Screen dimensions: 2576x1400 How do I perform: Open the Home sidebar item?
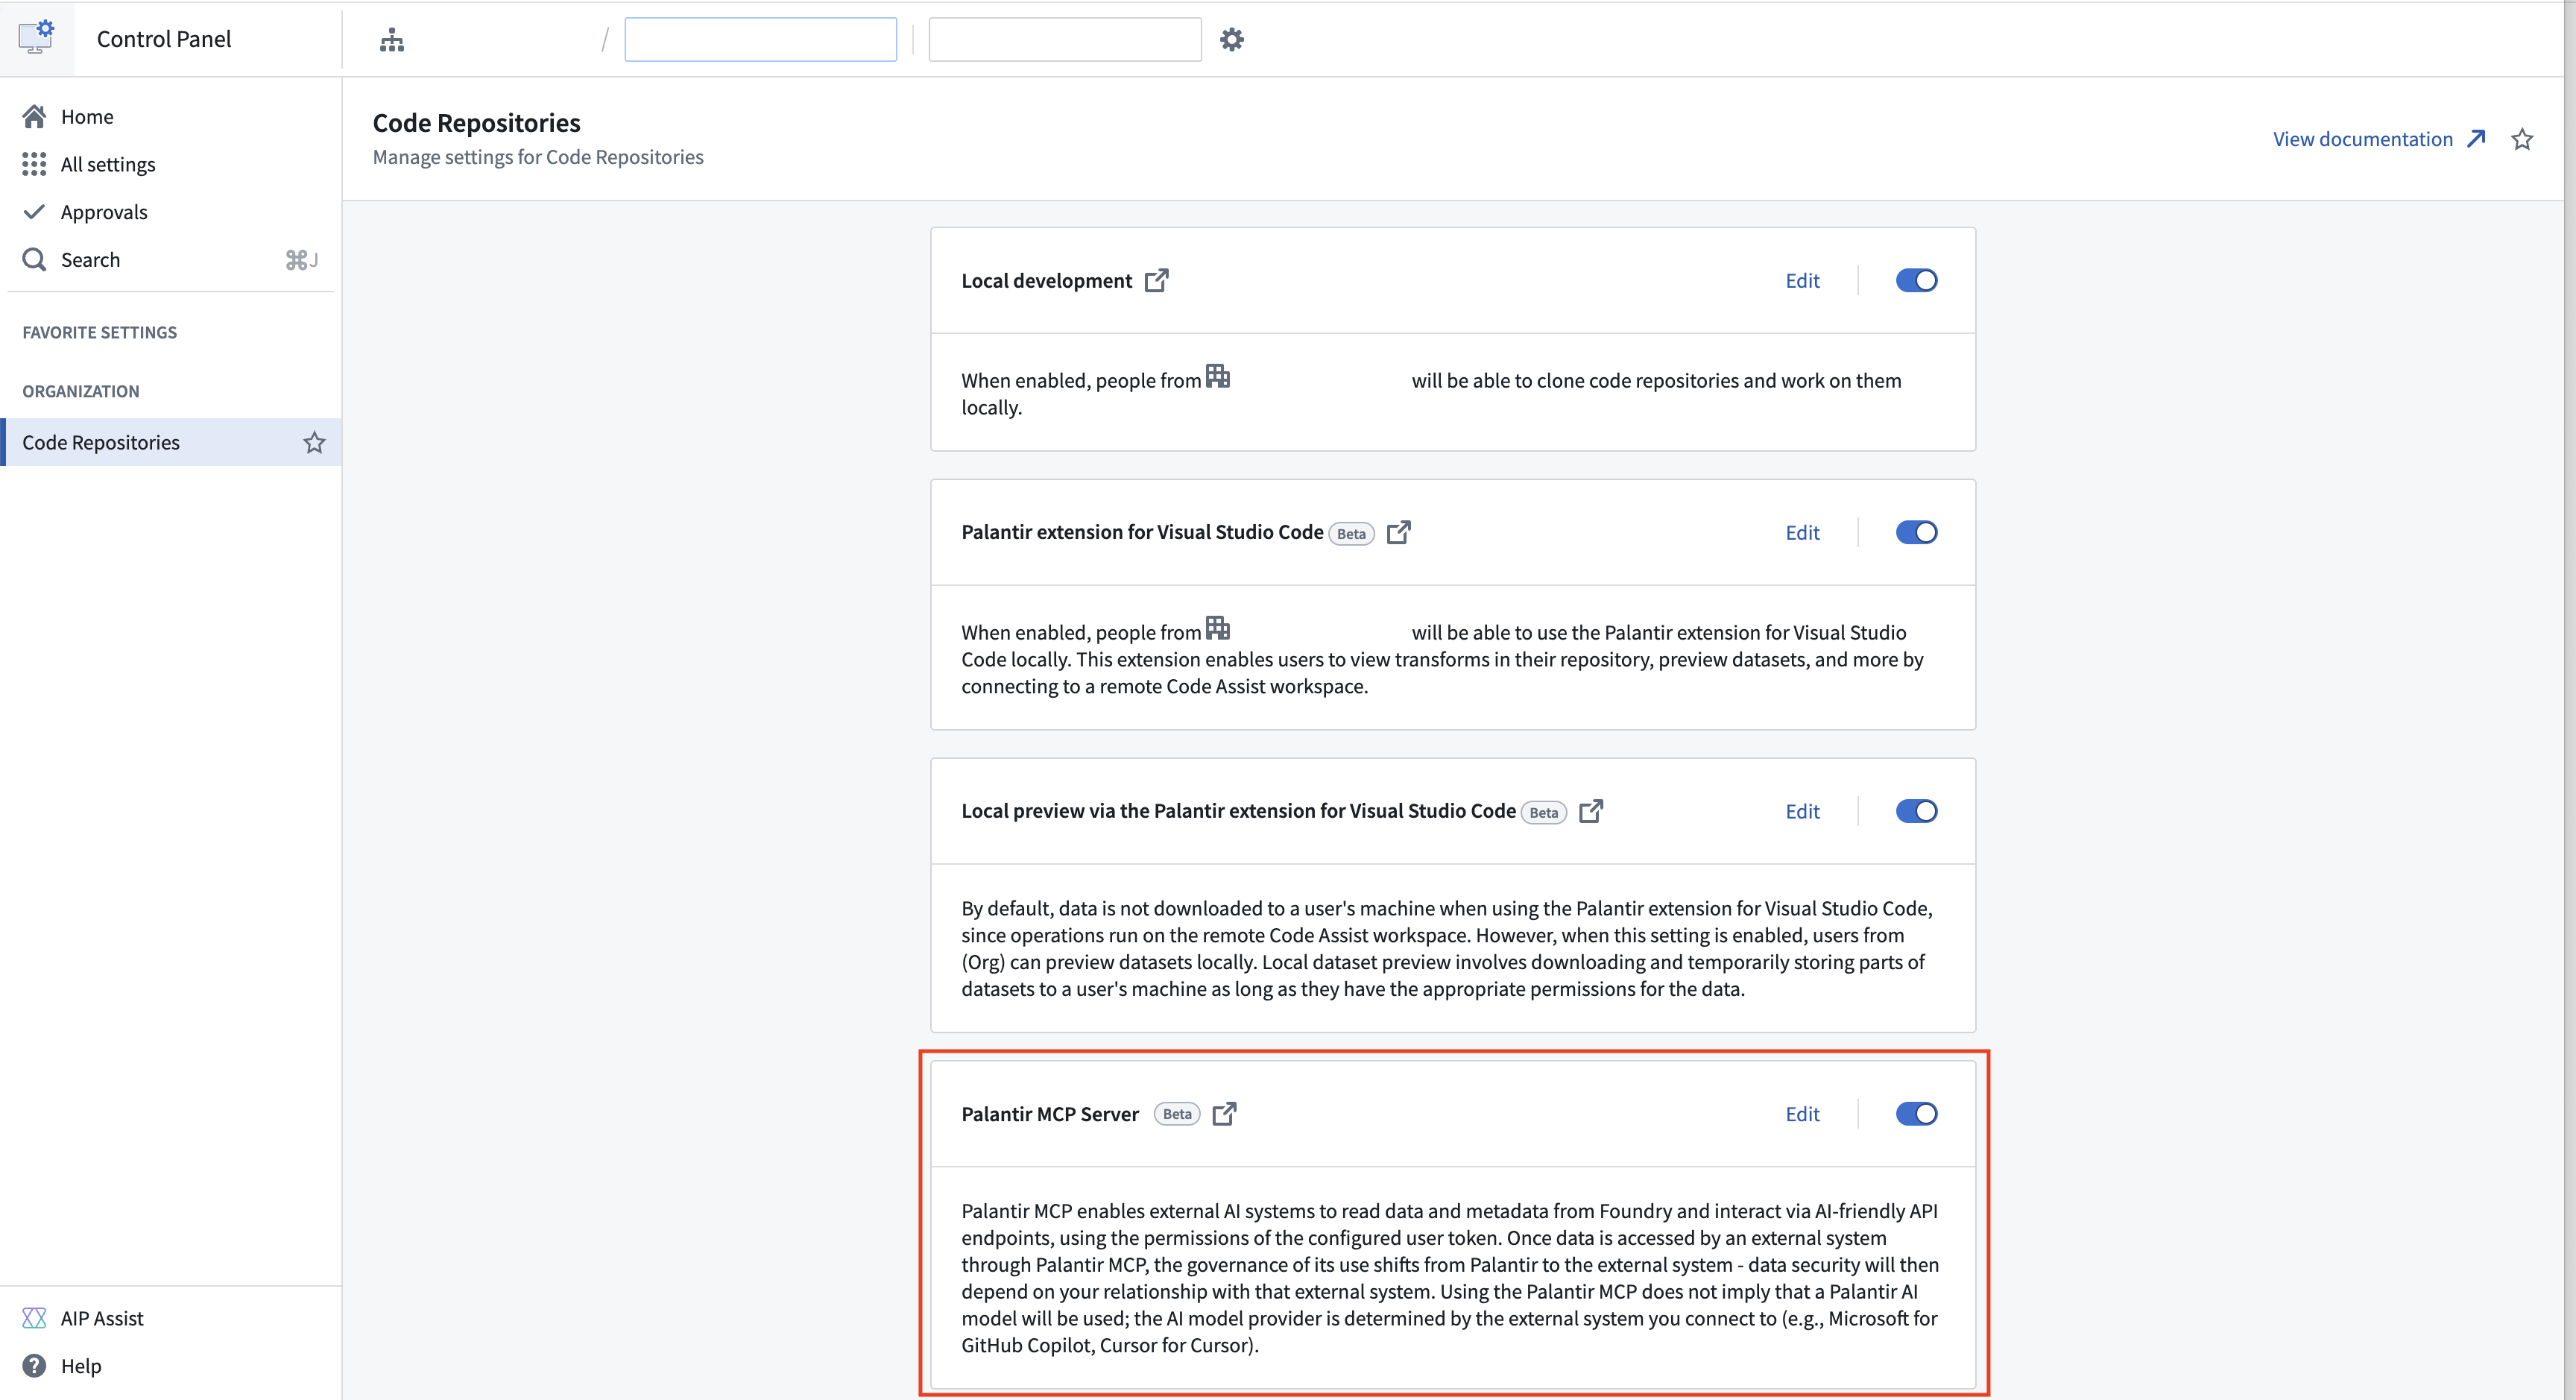click(87, 117)
